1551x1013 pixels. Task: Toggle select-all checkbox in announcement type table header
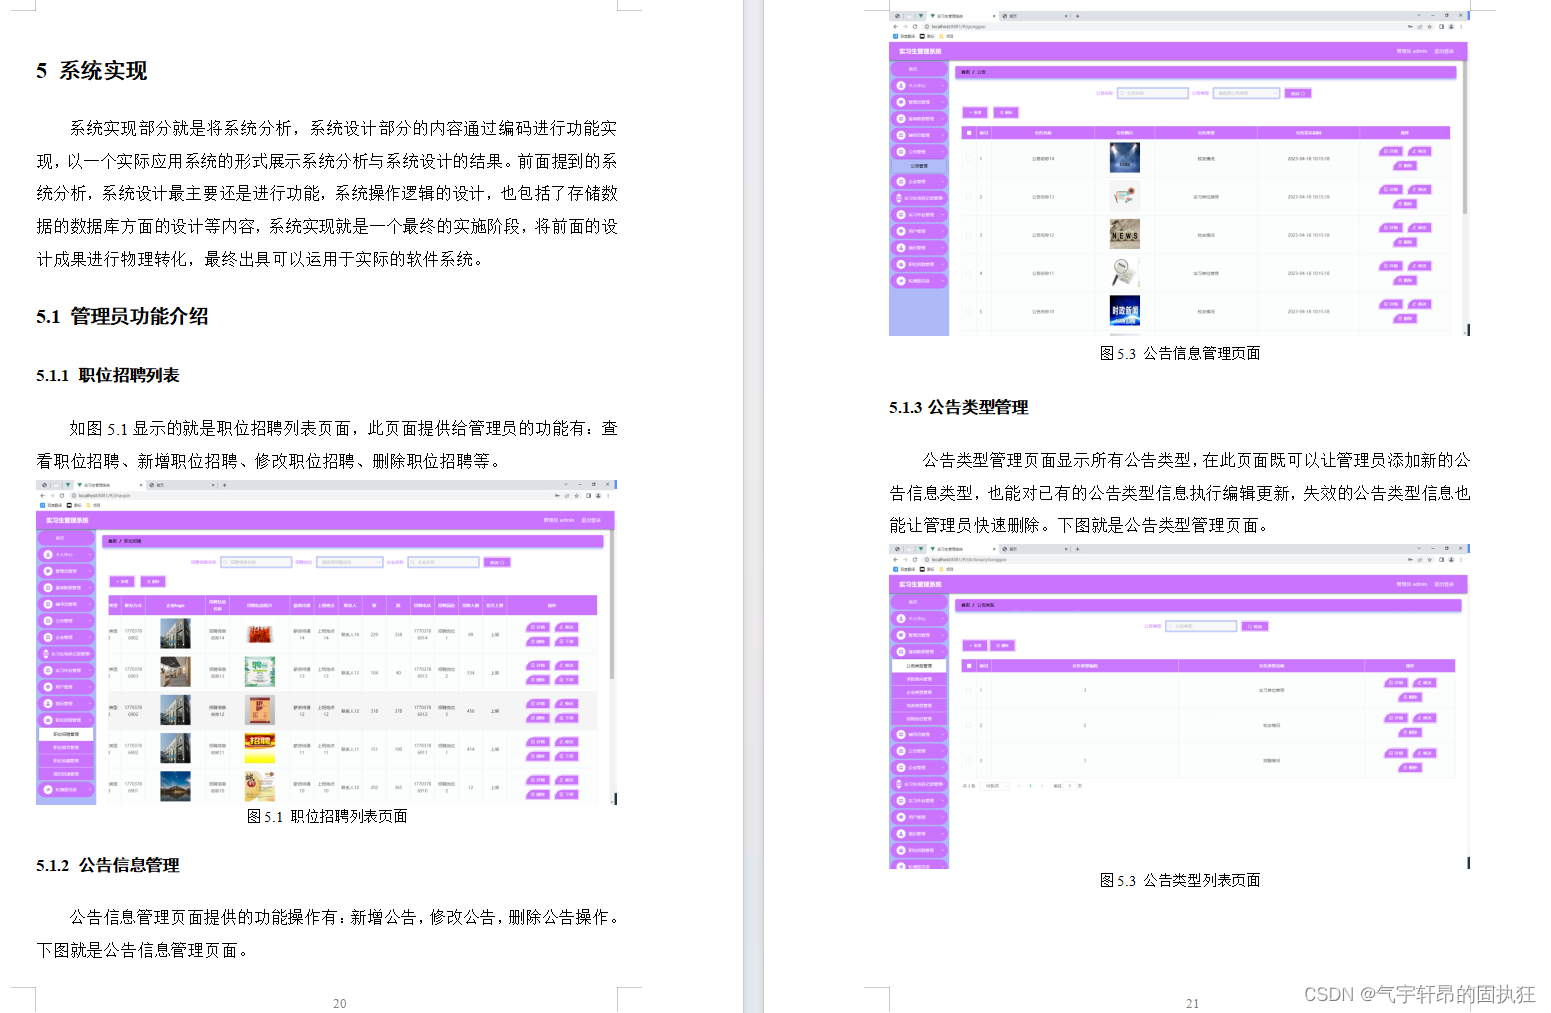pos(968,665)
